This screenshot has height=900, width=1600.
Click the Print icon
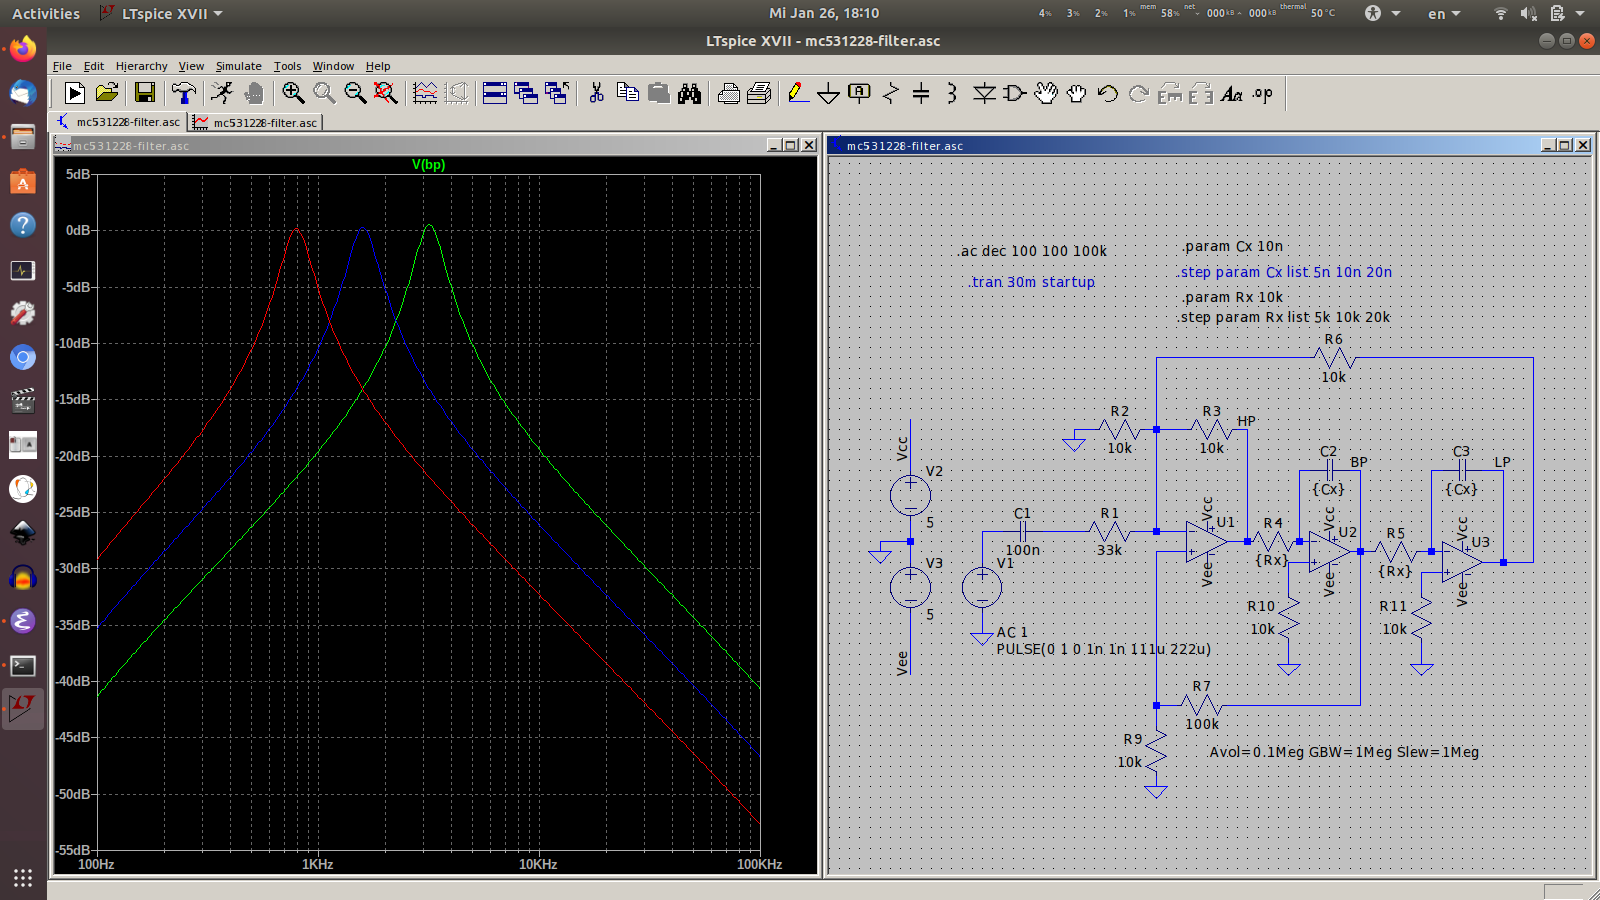[729, 93]
